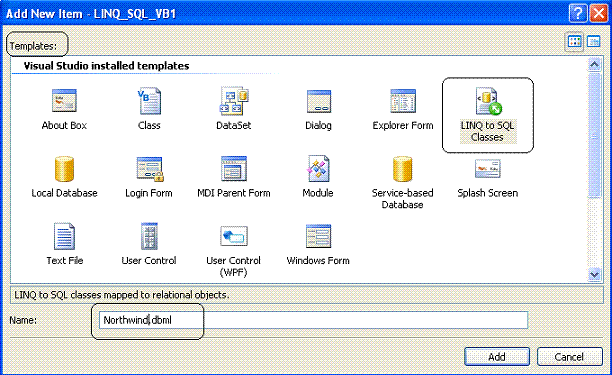Choose the User Control template icon
This screenshot has height=375, width=612.
[x=149, y=236]
